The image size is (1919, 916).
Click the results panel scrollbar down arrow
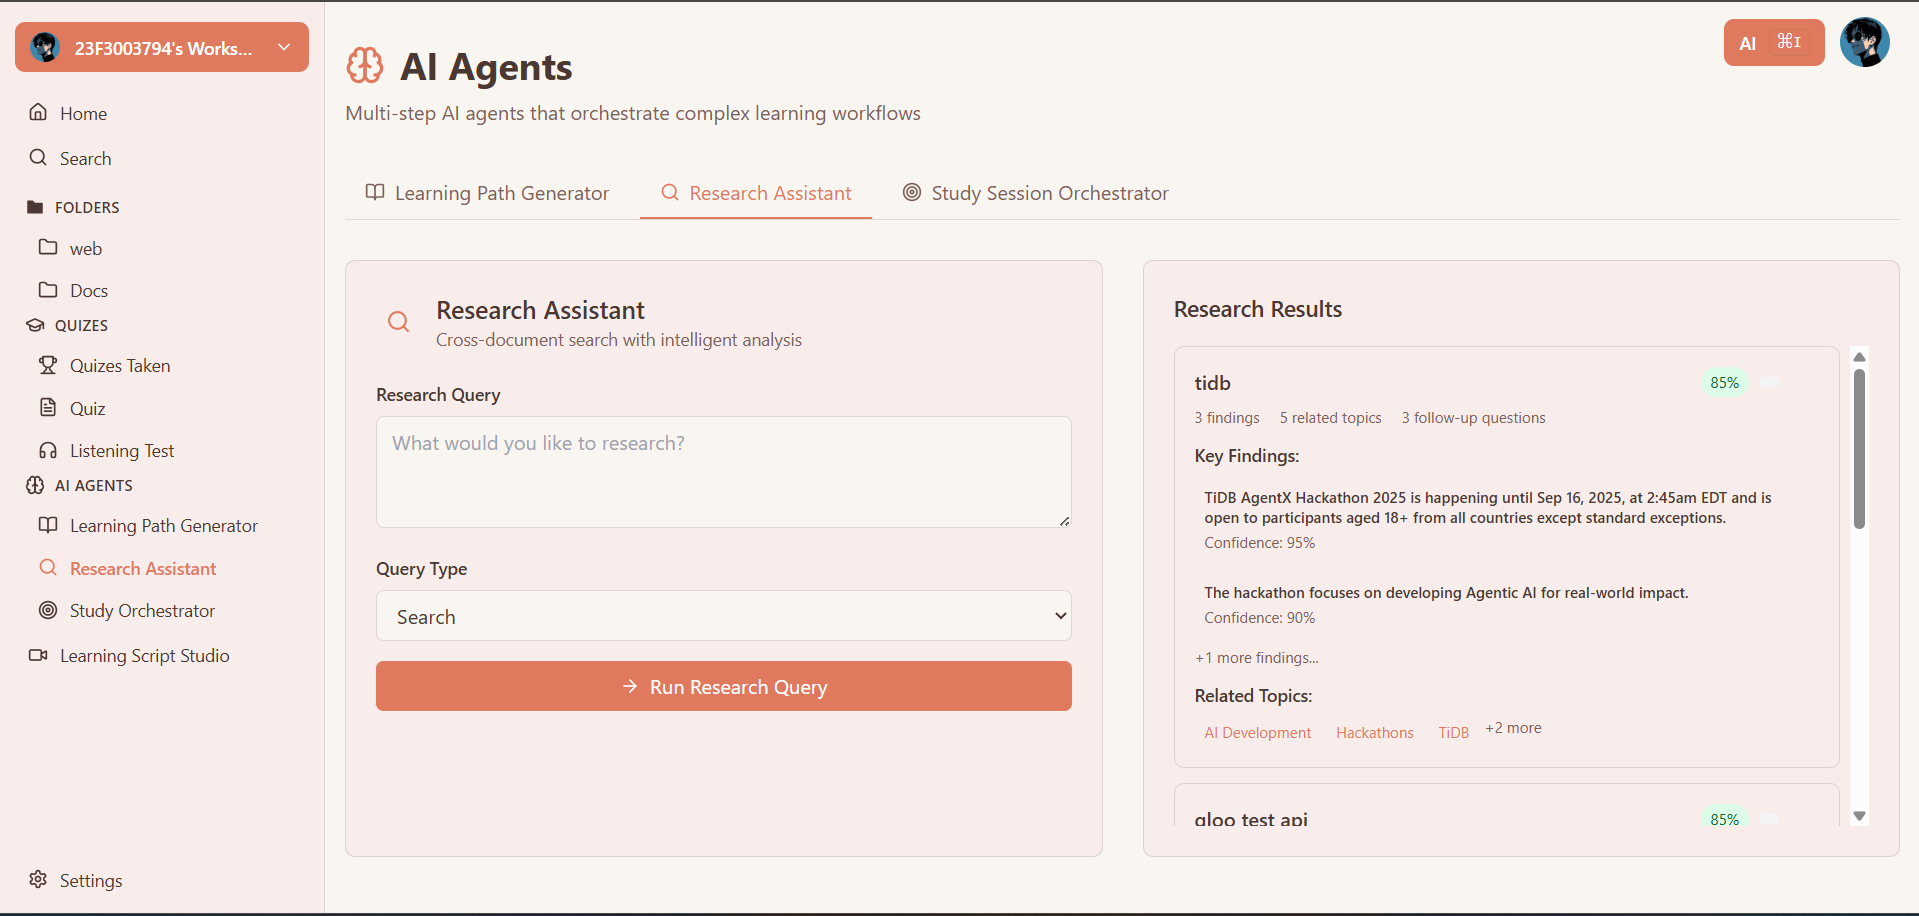point(1859,816)
